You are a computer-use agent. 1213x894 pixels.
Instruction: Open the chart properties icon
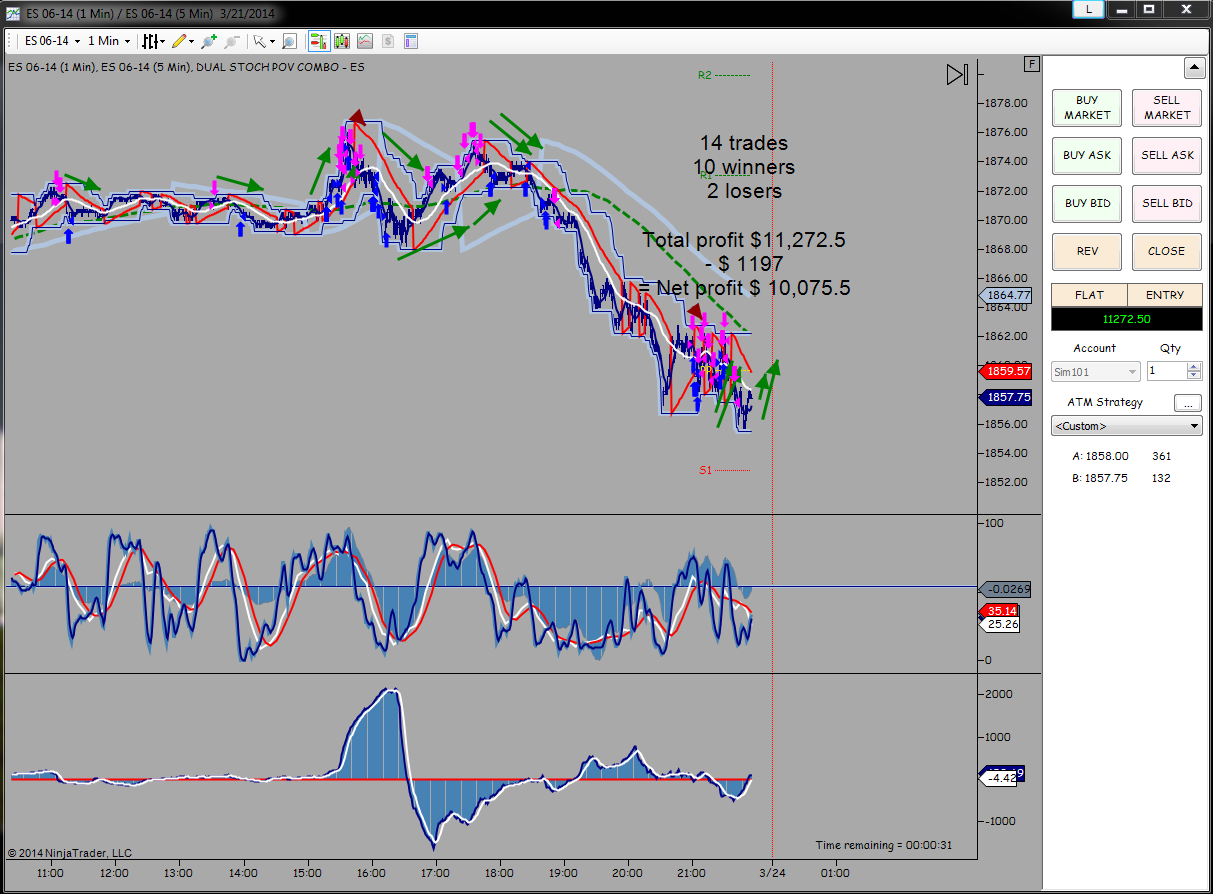pyautogui.click(x=411, y=41)
